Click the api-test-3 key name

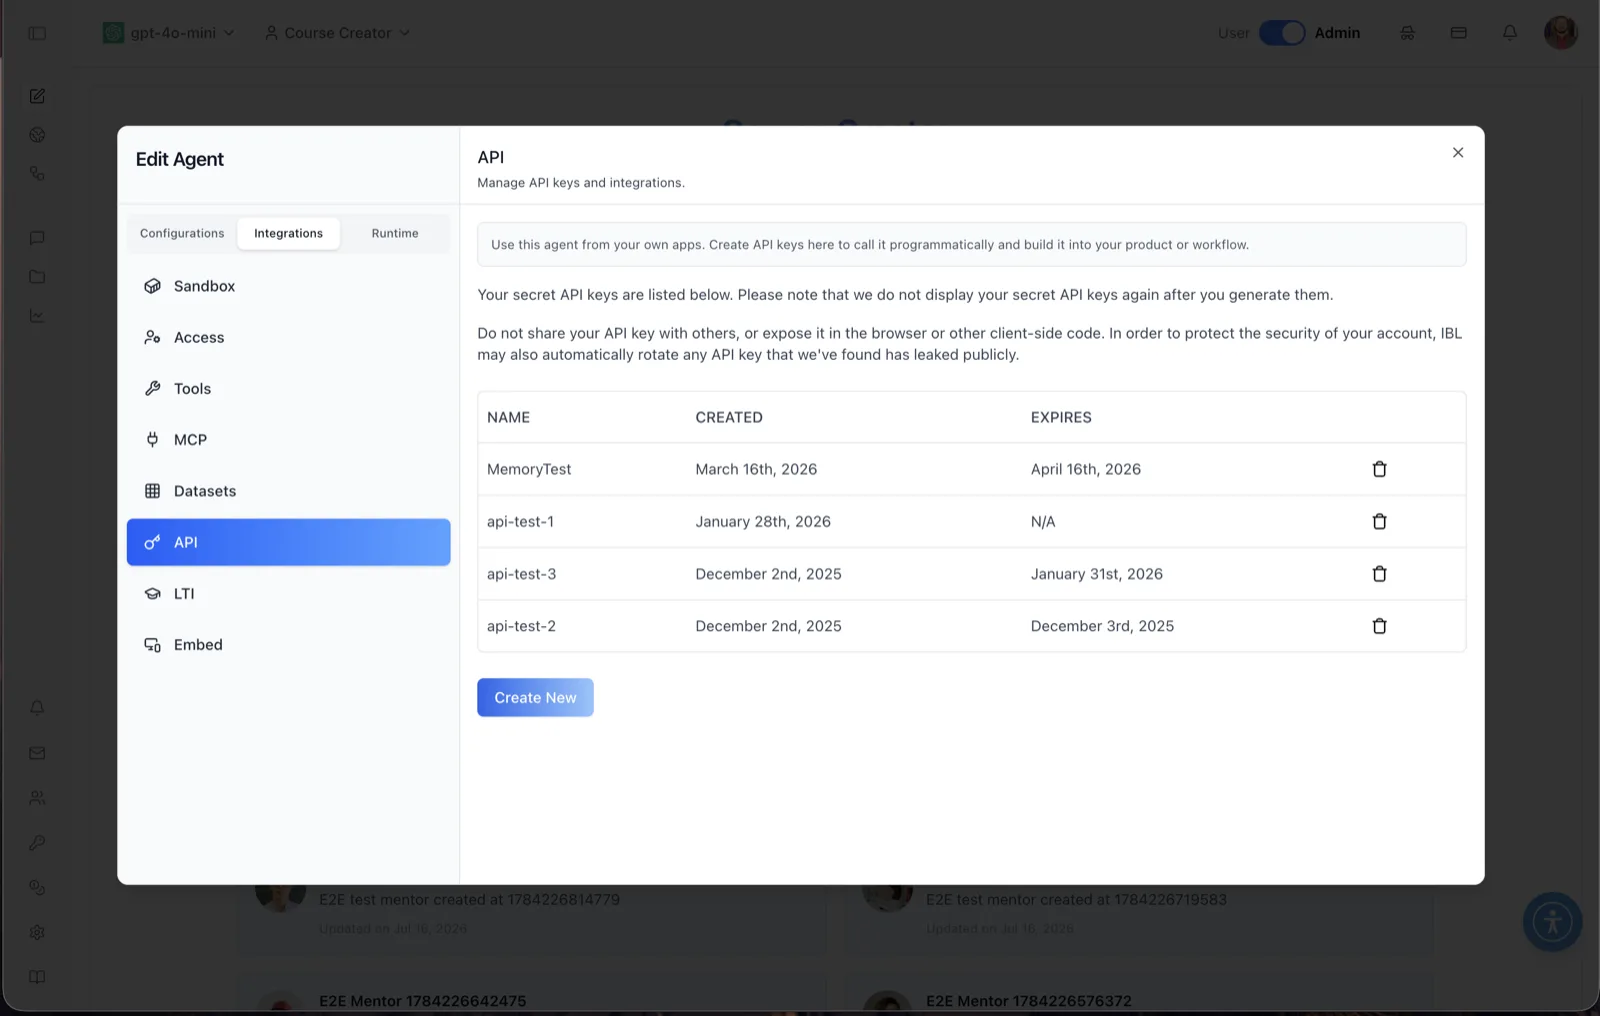pos(521,574)
